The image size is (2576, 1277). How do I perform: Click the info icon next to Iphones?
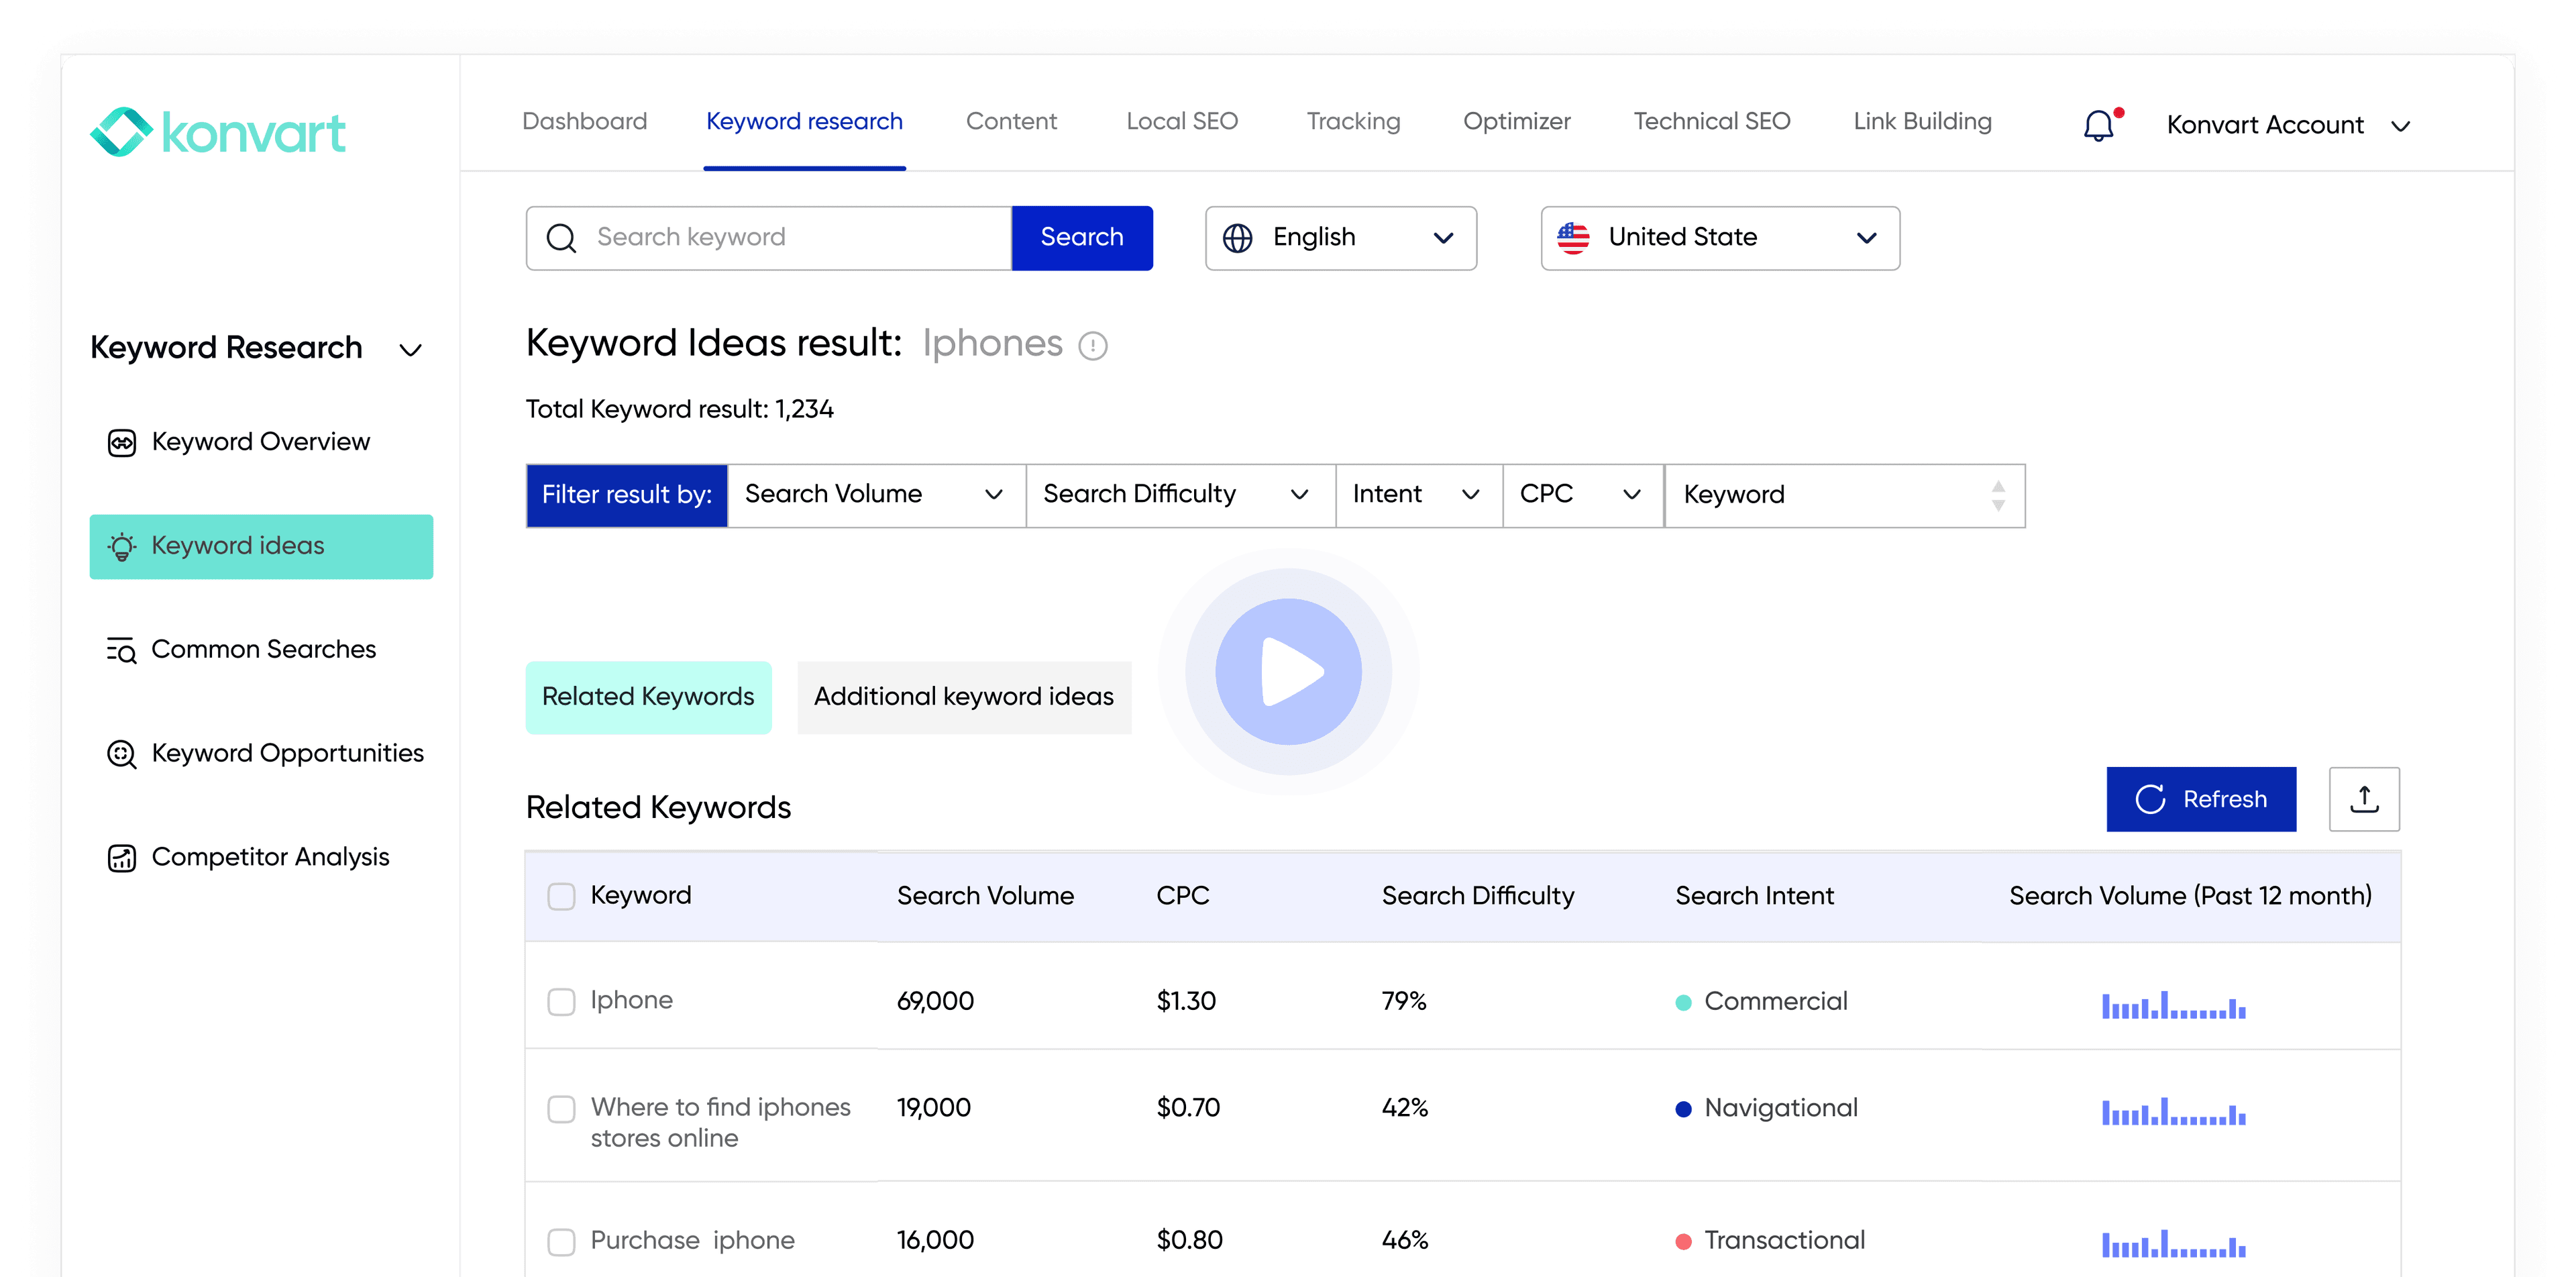click(1092, 346)
